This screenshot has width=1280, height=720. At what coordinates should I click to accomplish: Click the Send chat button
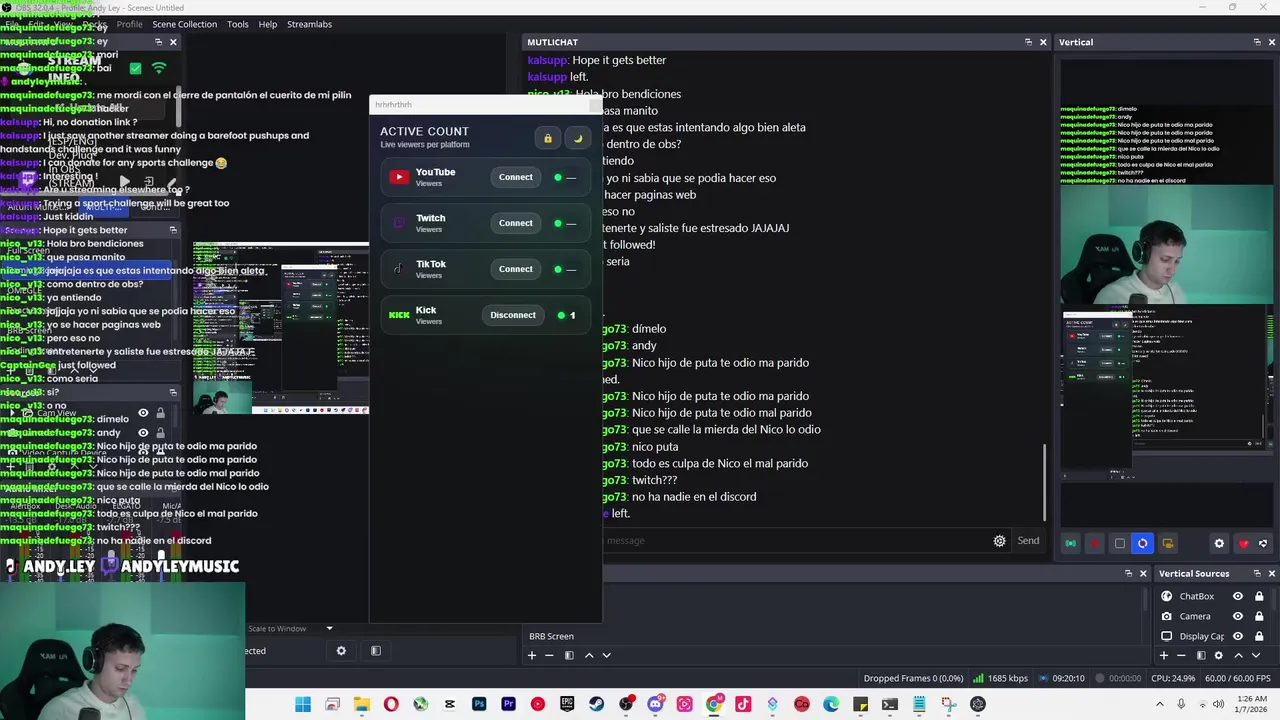click(1028, 541)
